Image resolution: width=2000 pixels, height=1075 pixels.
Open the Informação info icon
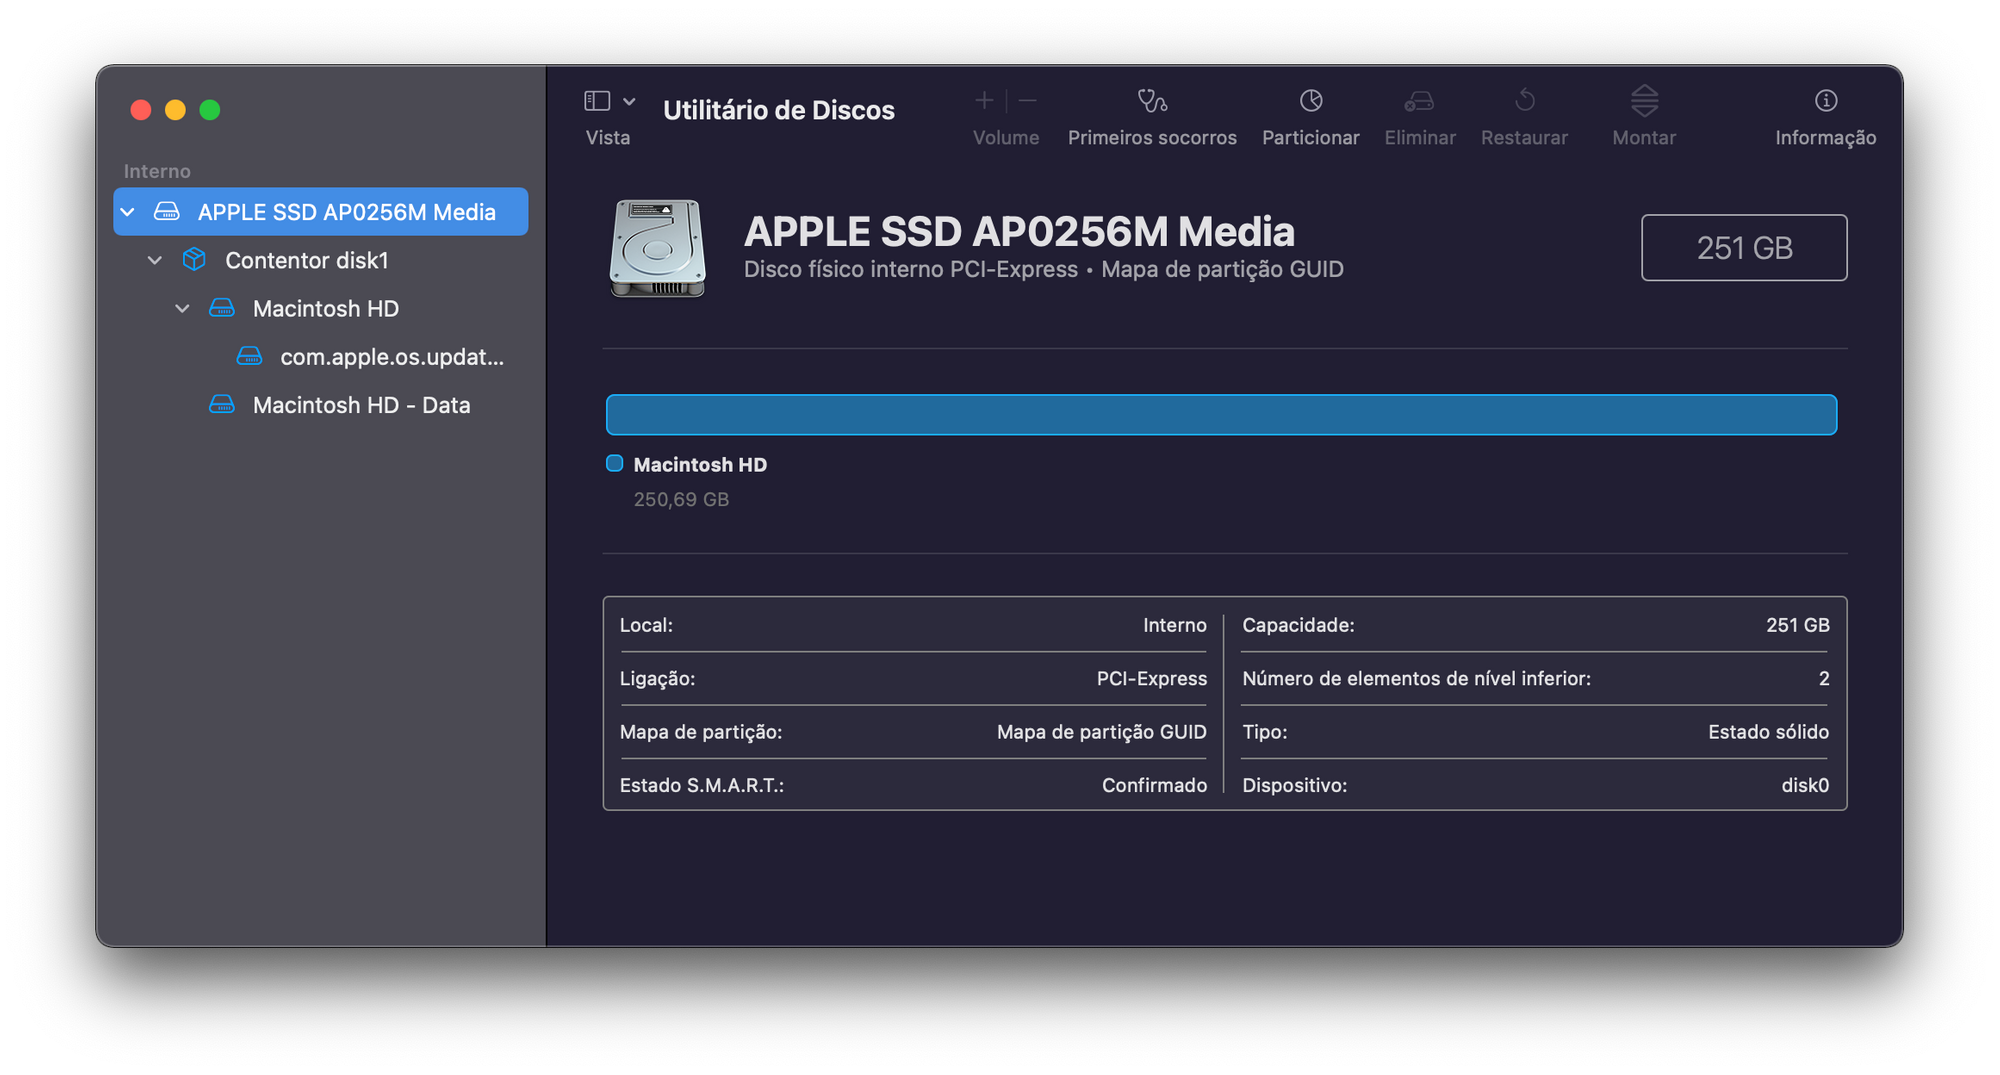point(1826,100)
